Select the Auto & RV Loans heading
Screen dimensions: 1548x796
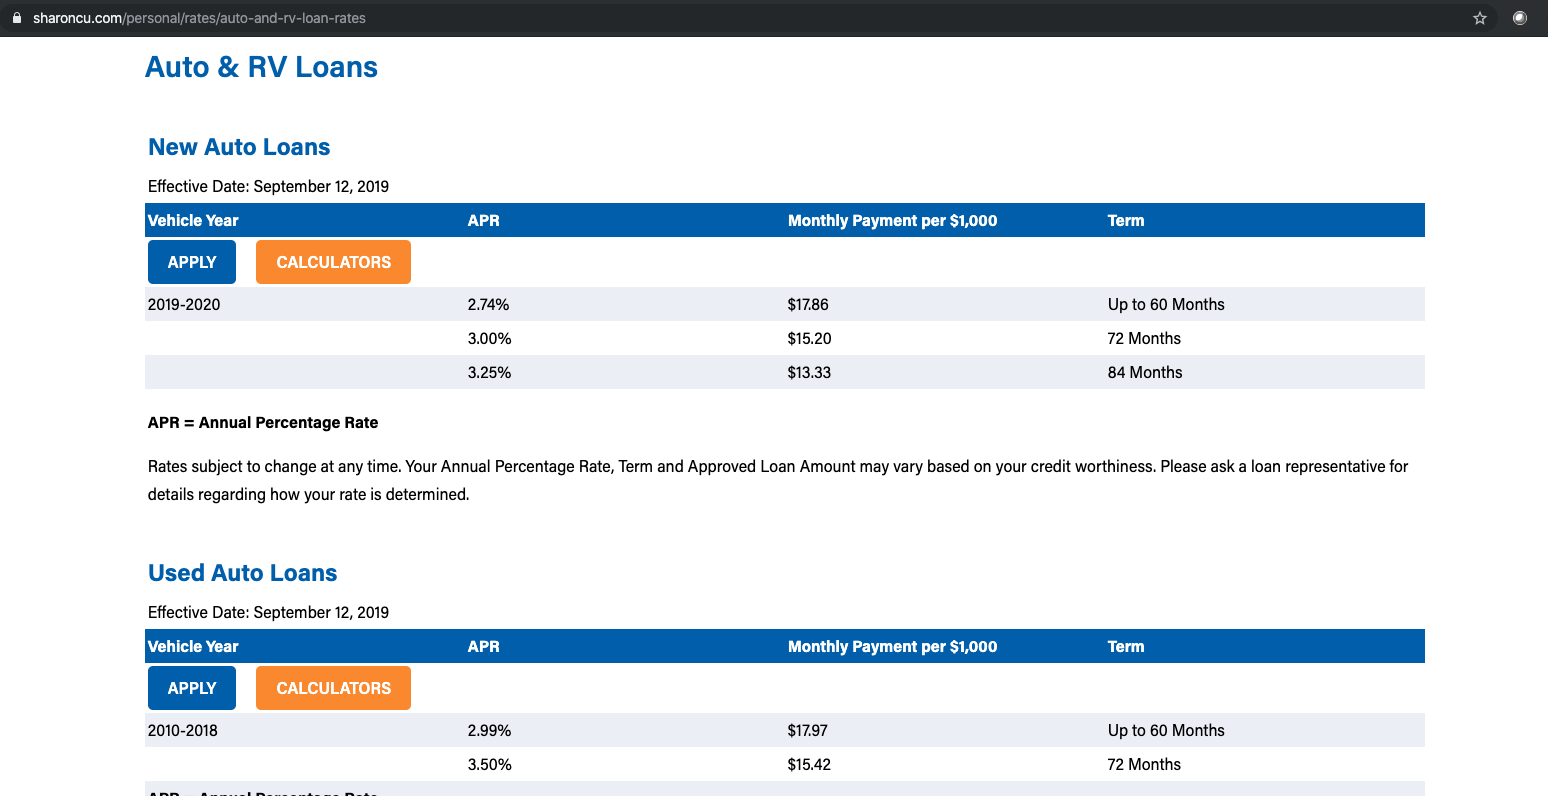tap(261, 67)
